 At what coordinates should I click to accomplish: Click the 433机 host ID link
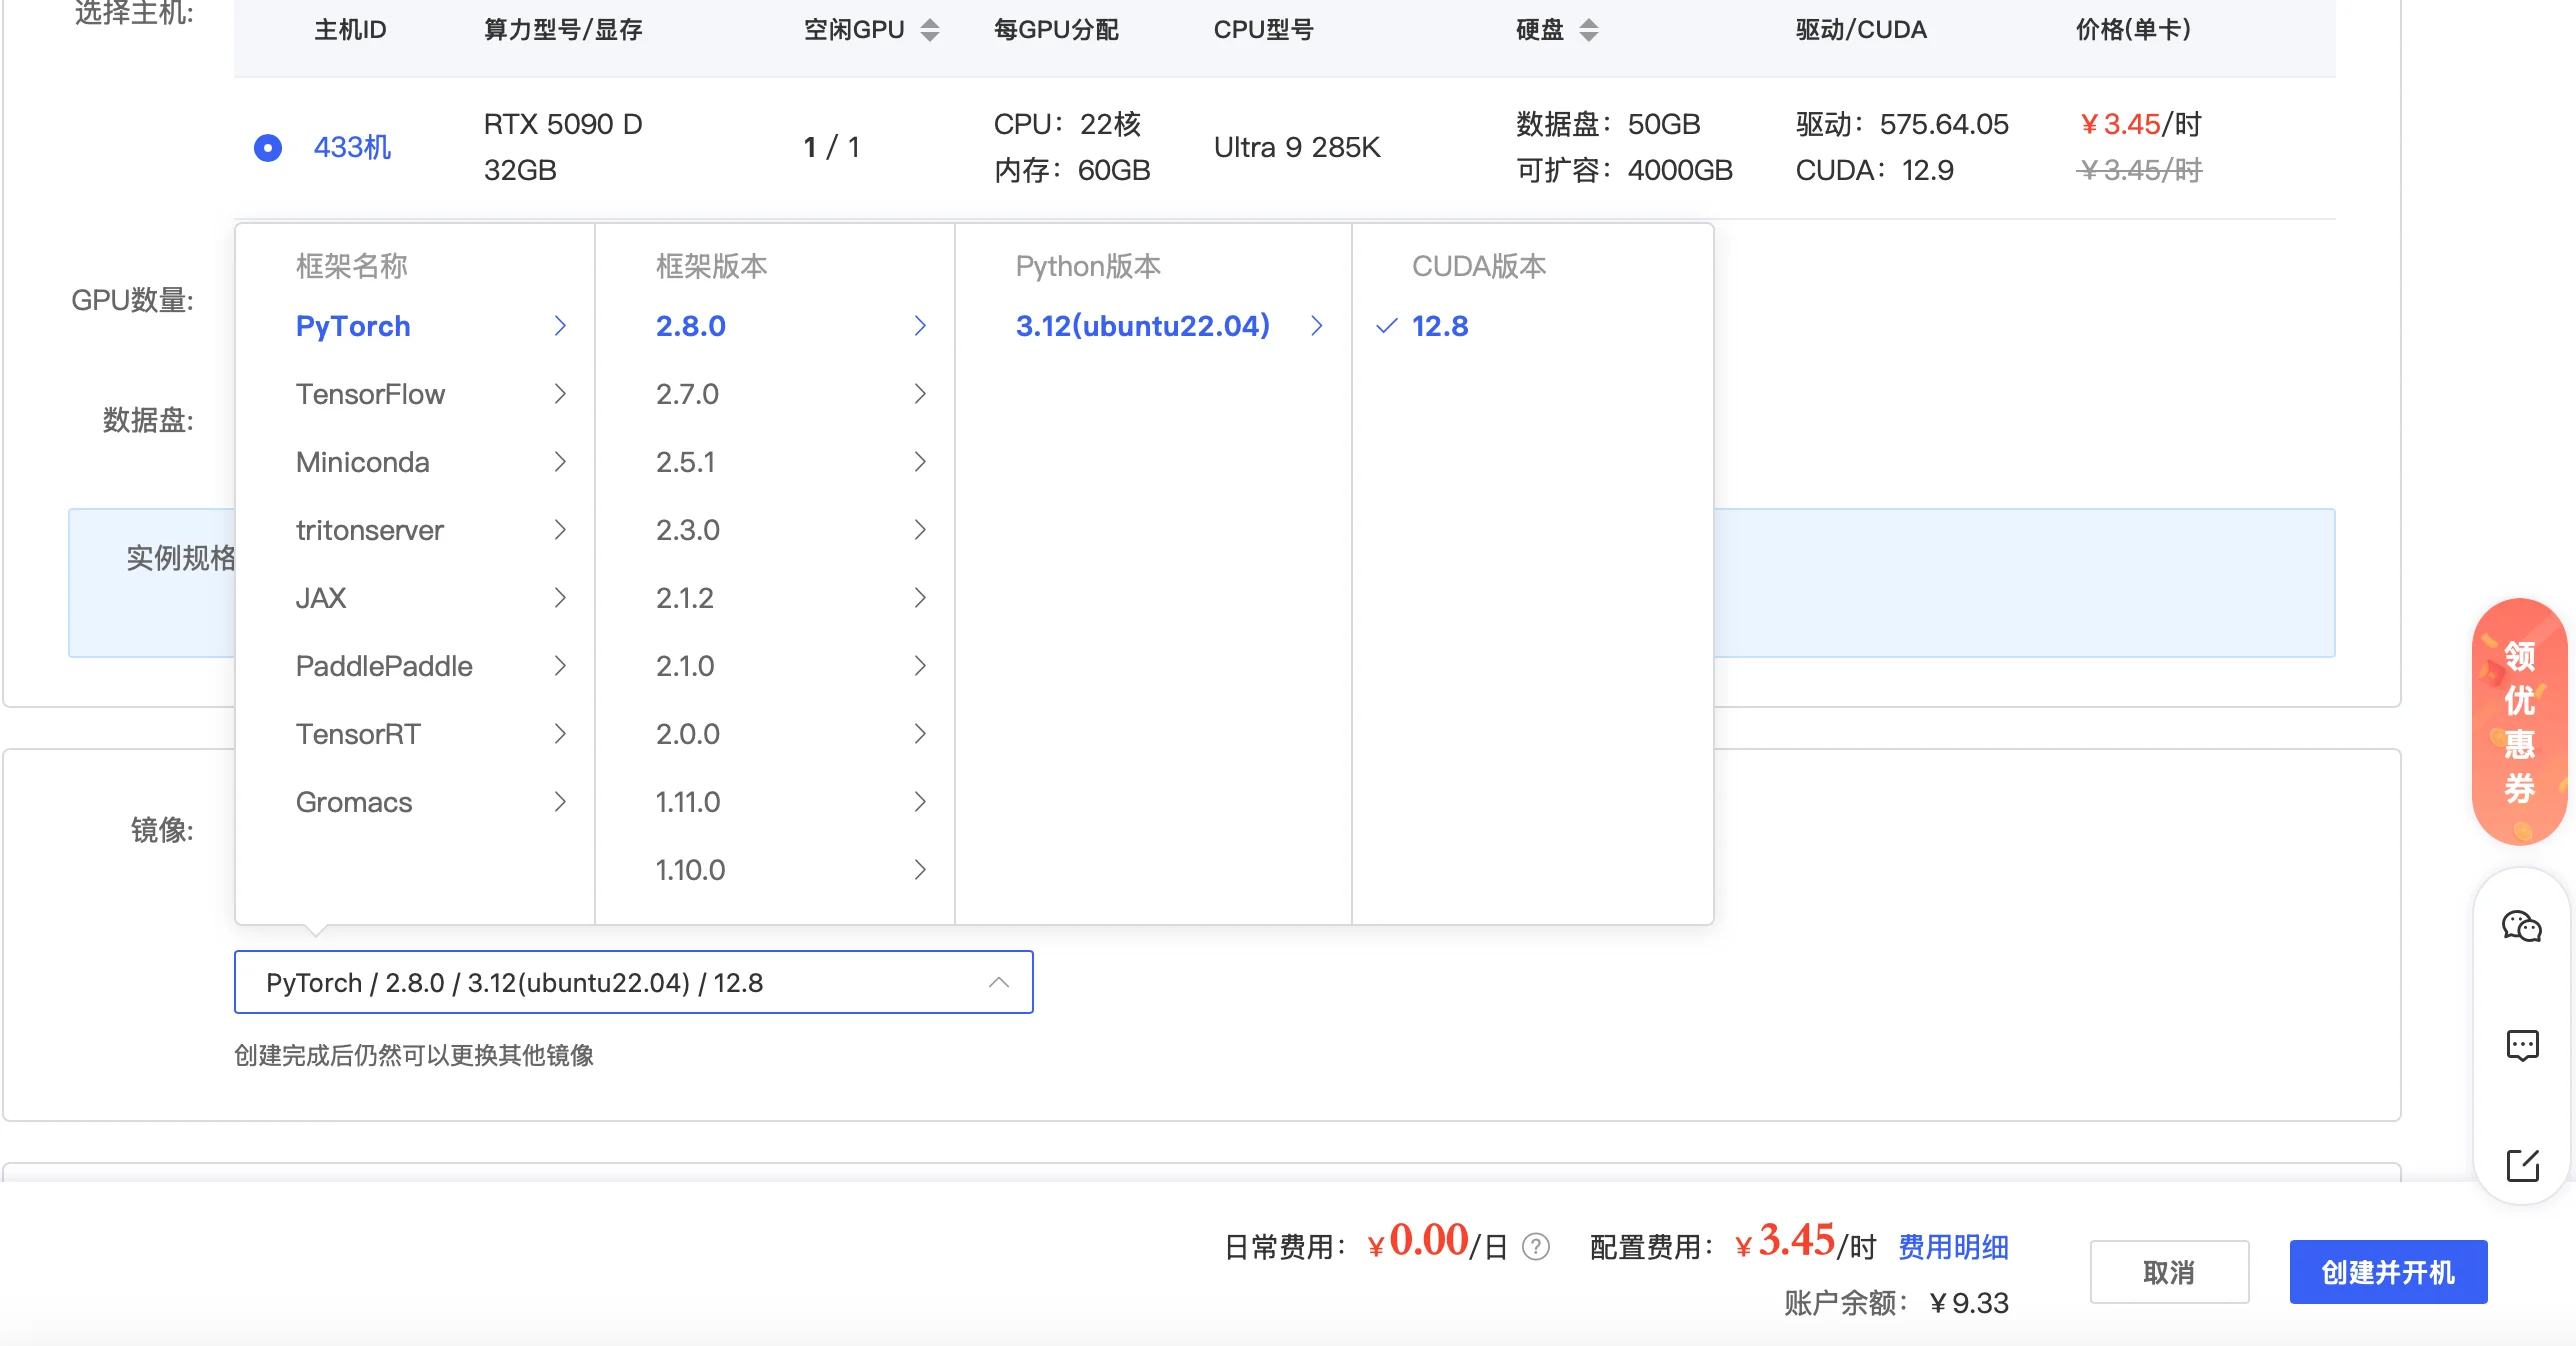(352, 148)
